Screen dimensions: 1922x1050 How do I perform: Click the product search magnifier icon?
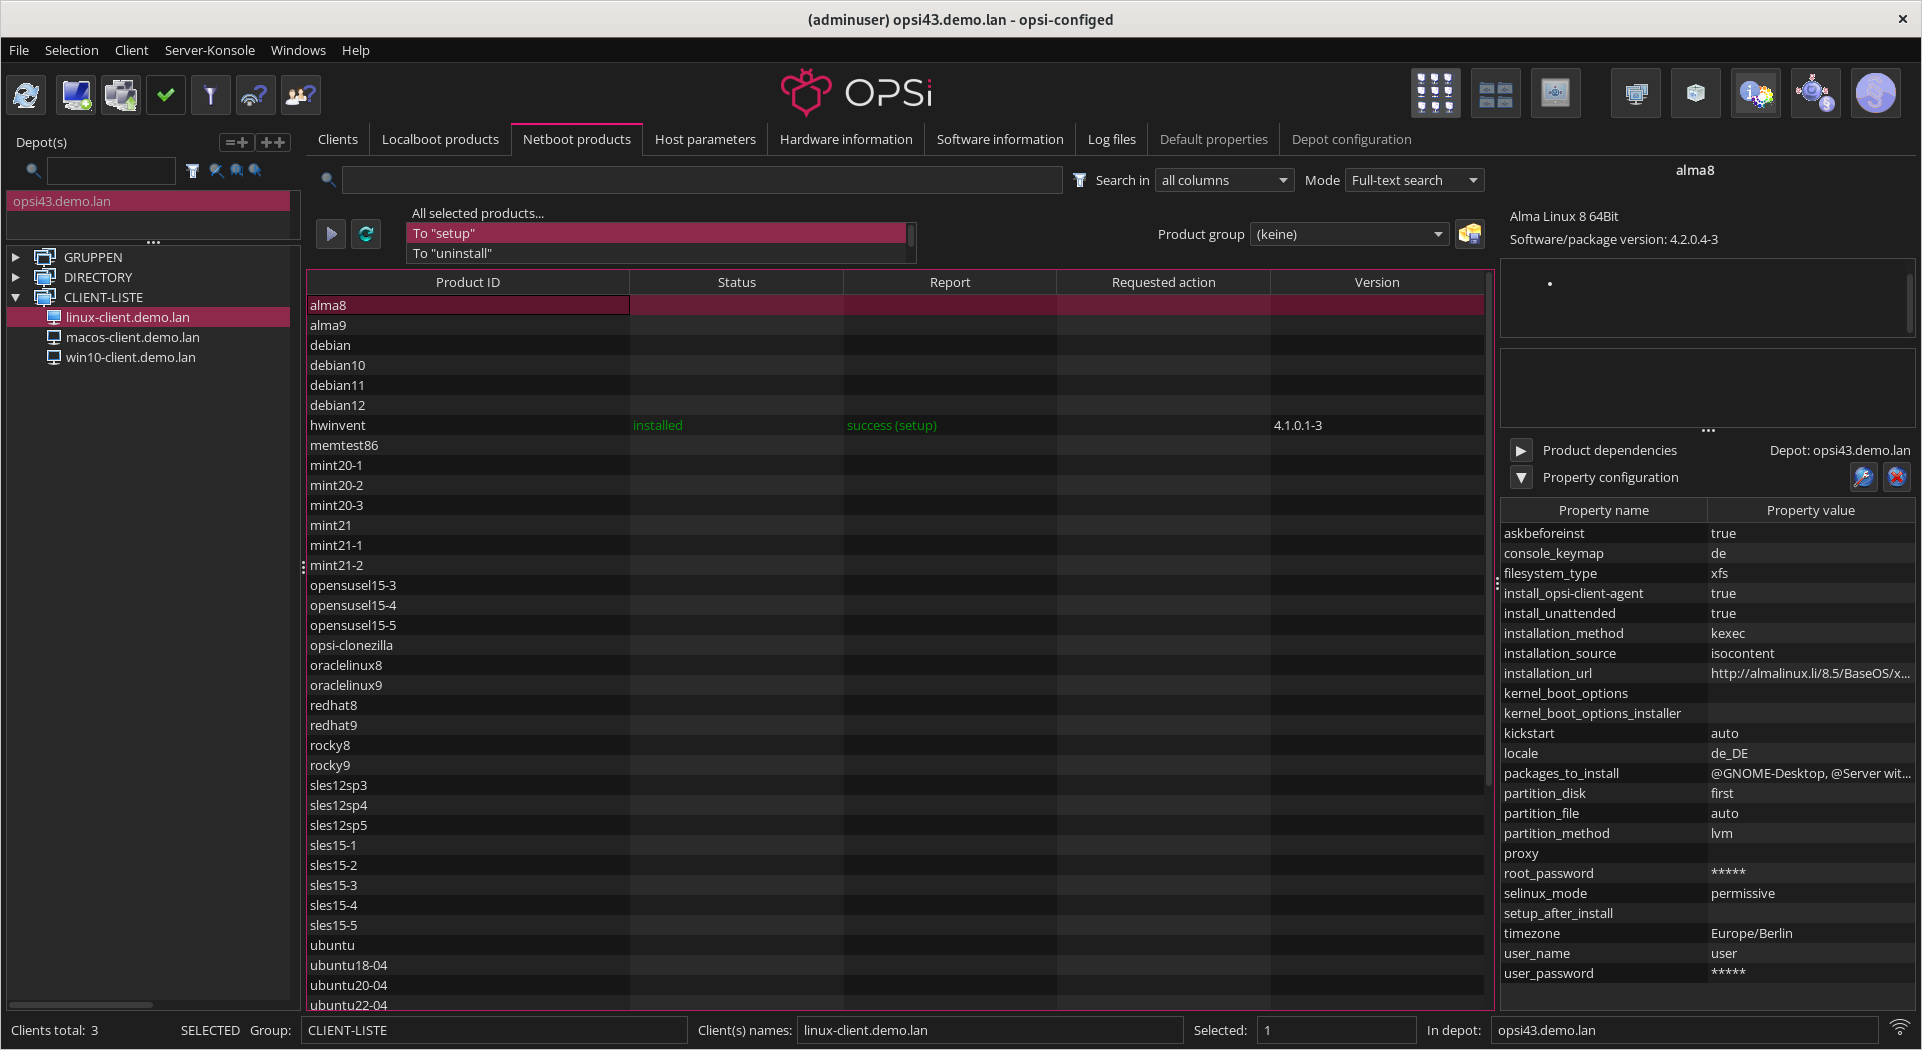[x=327, y=180]
